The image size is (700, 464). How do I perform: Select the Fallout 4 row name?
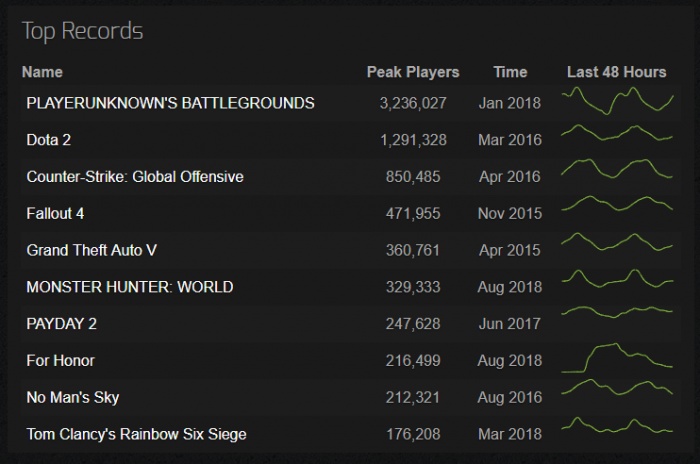[x=55, y=213]
